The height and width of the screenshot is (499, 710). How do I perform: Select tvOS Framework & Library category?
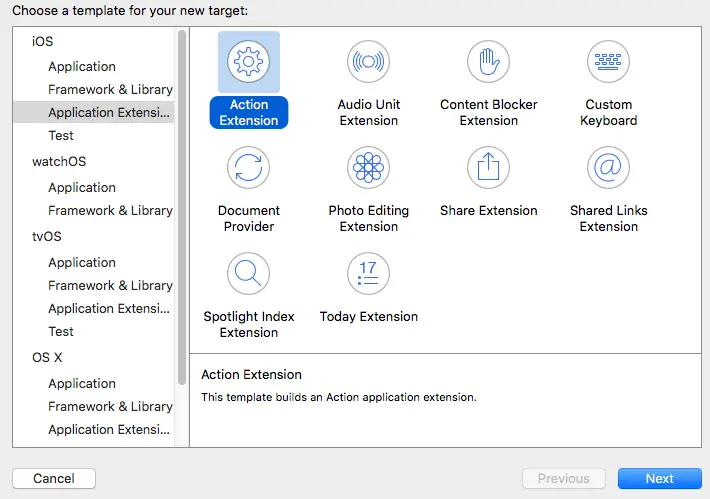tap(110, 285)
